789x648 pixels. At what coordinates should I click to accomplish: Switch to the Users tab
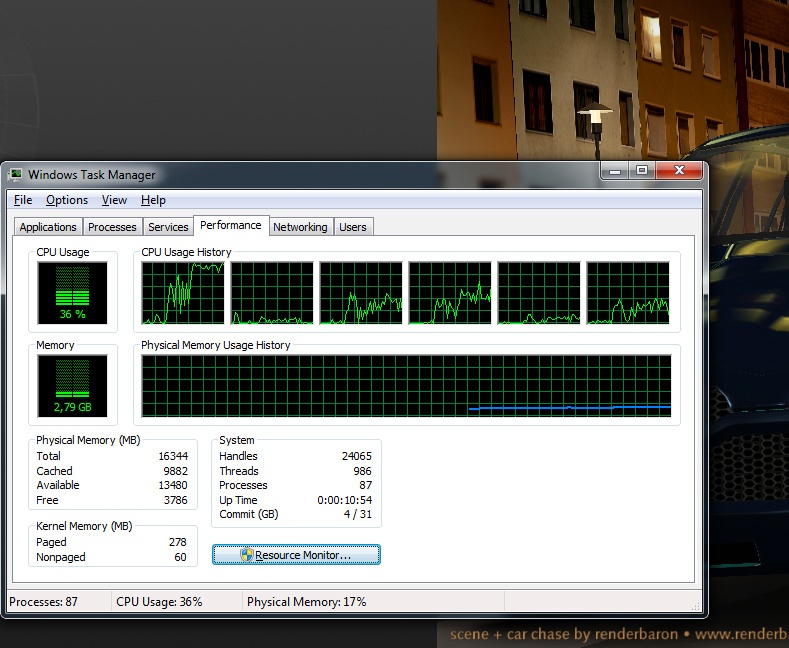[353, 227]
